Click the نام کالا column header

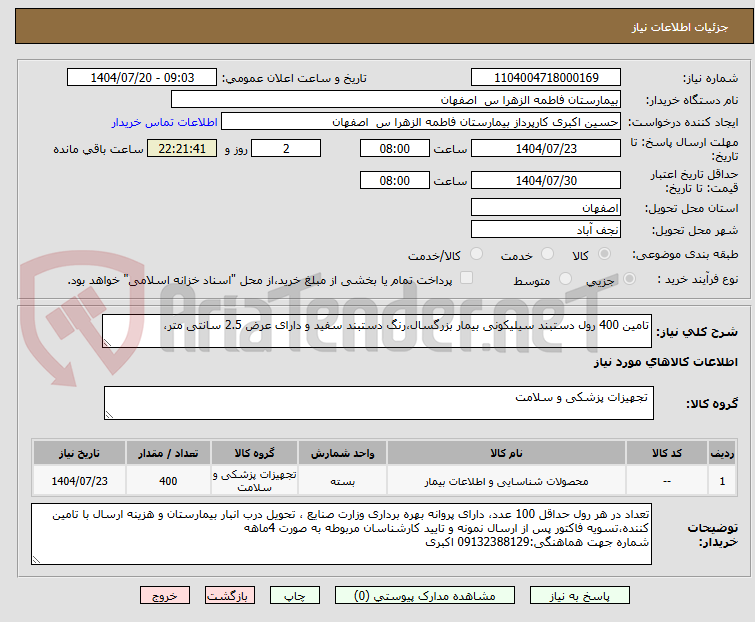point(506,453)
